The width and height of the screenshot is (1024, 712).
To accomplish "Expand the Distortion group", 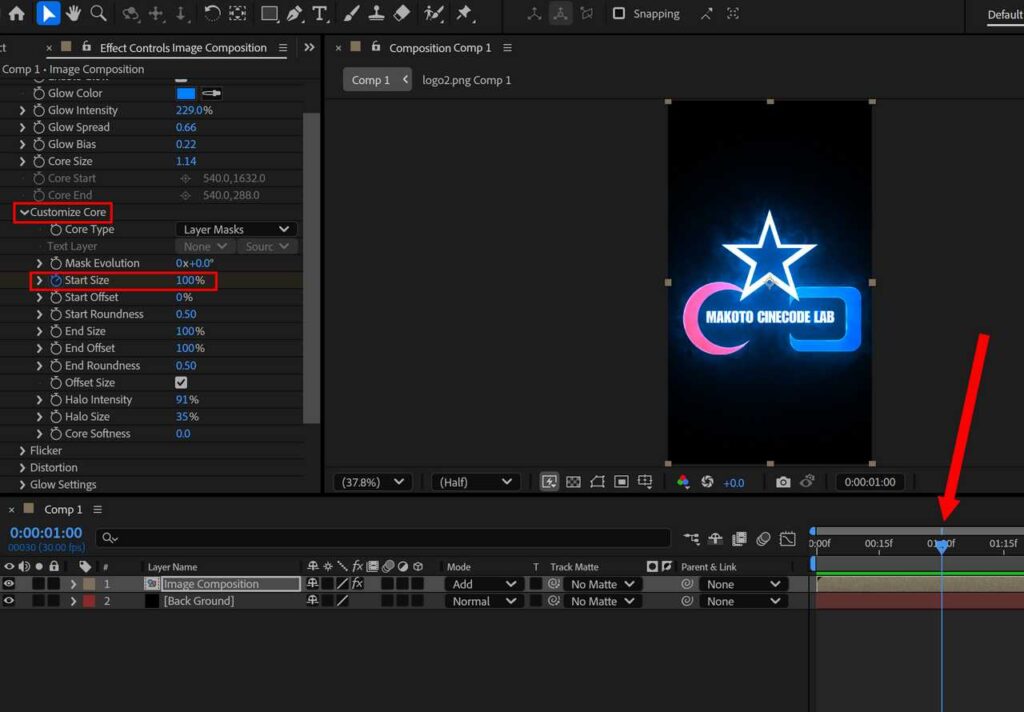I will tap(23, 468).
